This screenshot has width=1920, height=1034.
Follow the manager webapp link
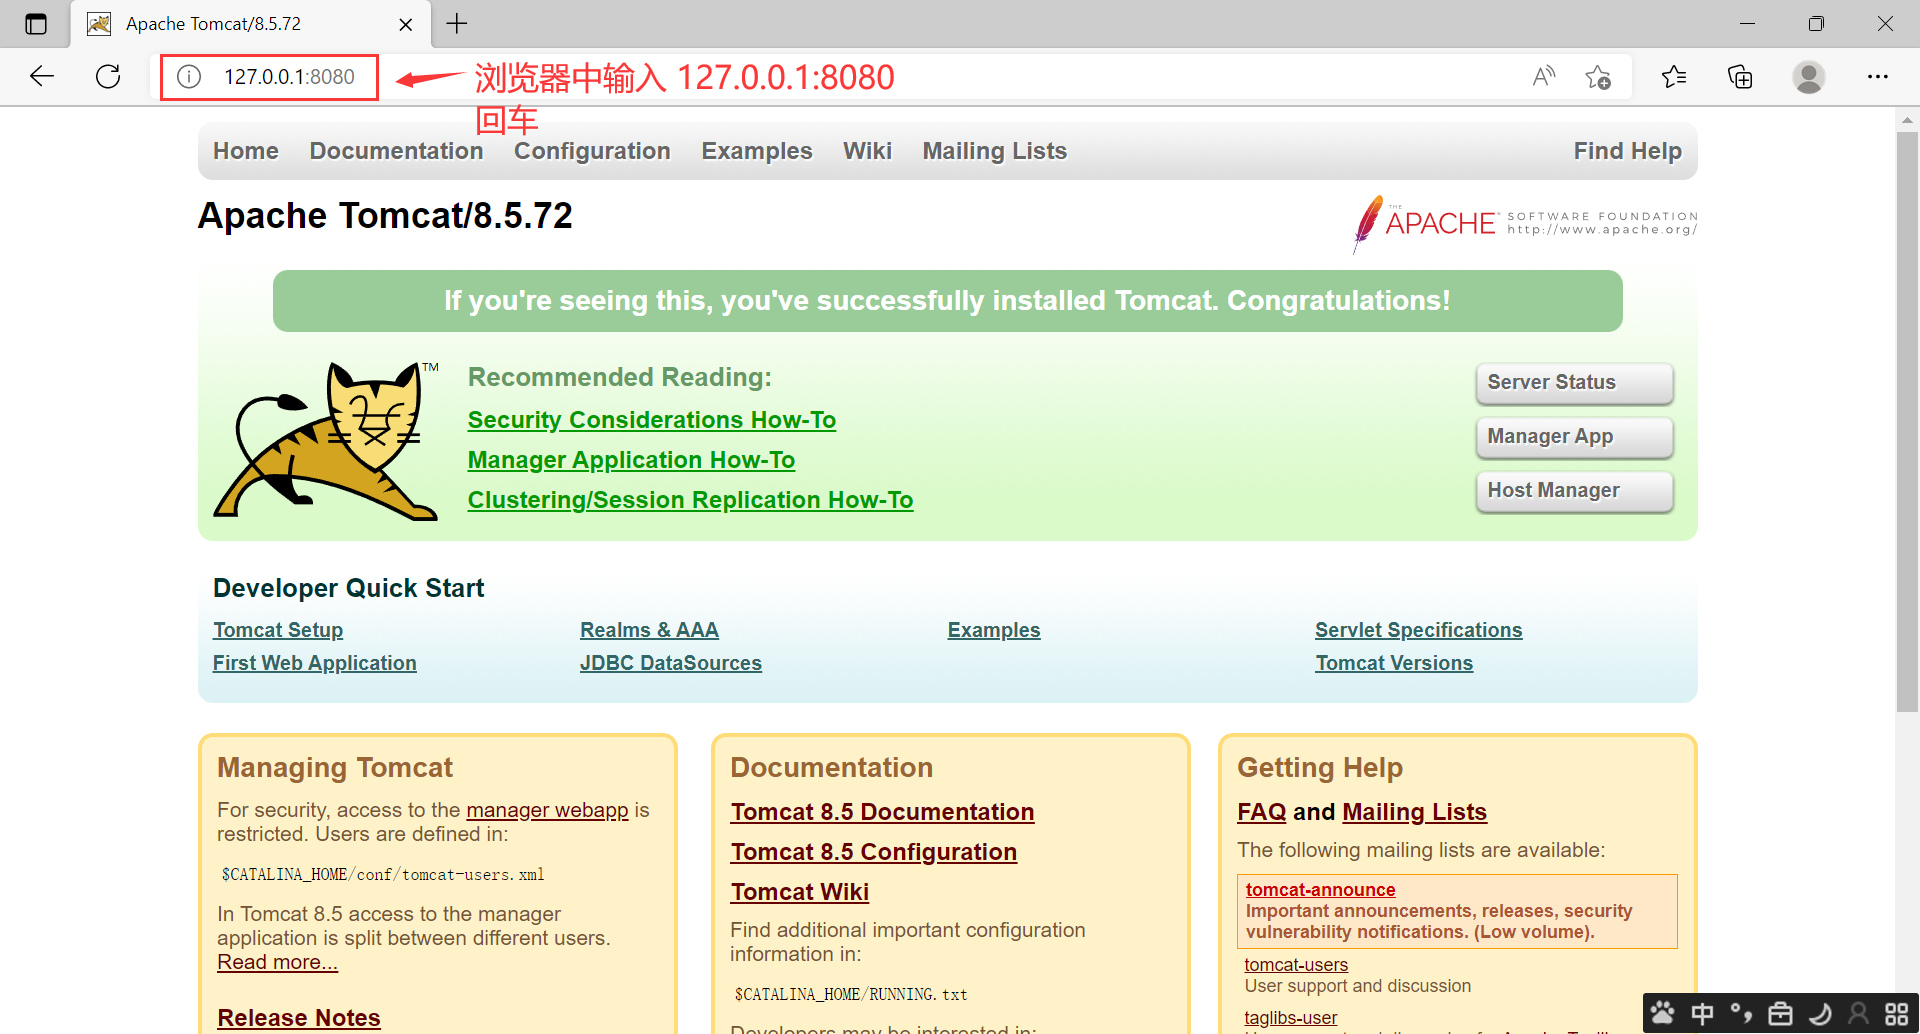pos(547,810)
